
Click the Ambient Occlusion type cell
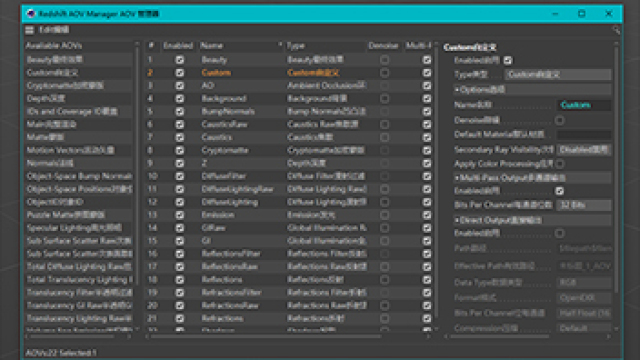point(326,86)
